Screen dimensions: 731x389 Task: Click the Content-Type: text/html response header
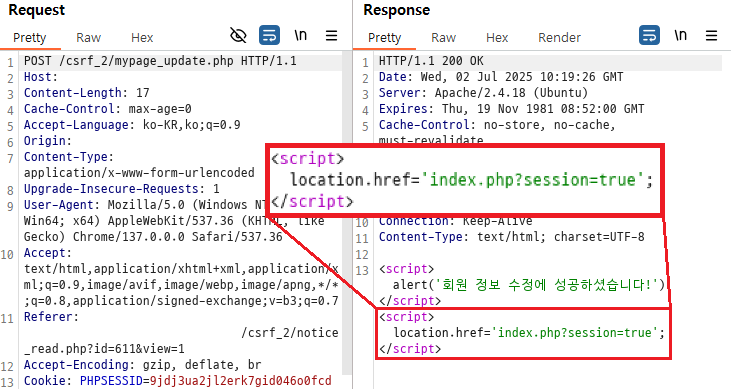(x=511, y=236)
